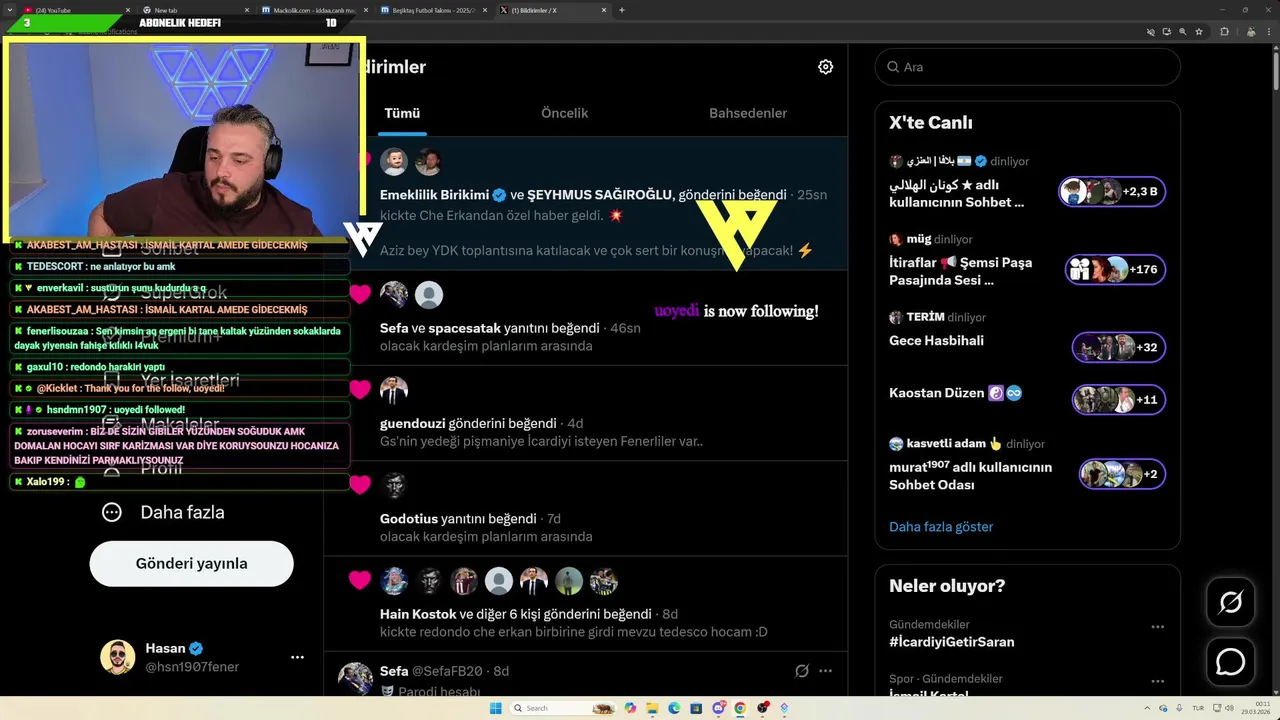Viewport: 1280px width, 720px height.
Task: Show hidden system tray icons chevron
Action: pyautogui.click(x=1147, y=708)
